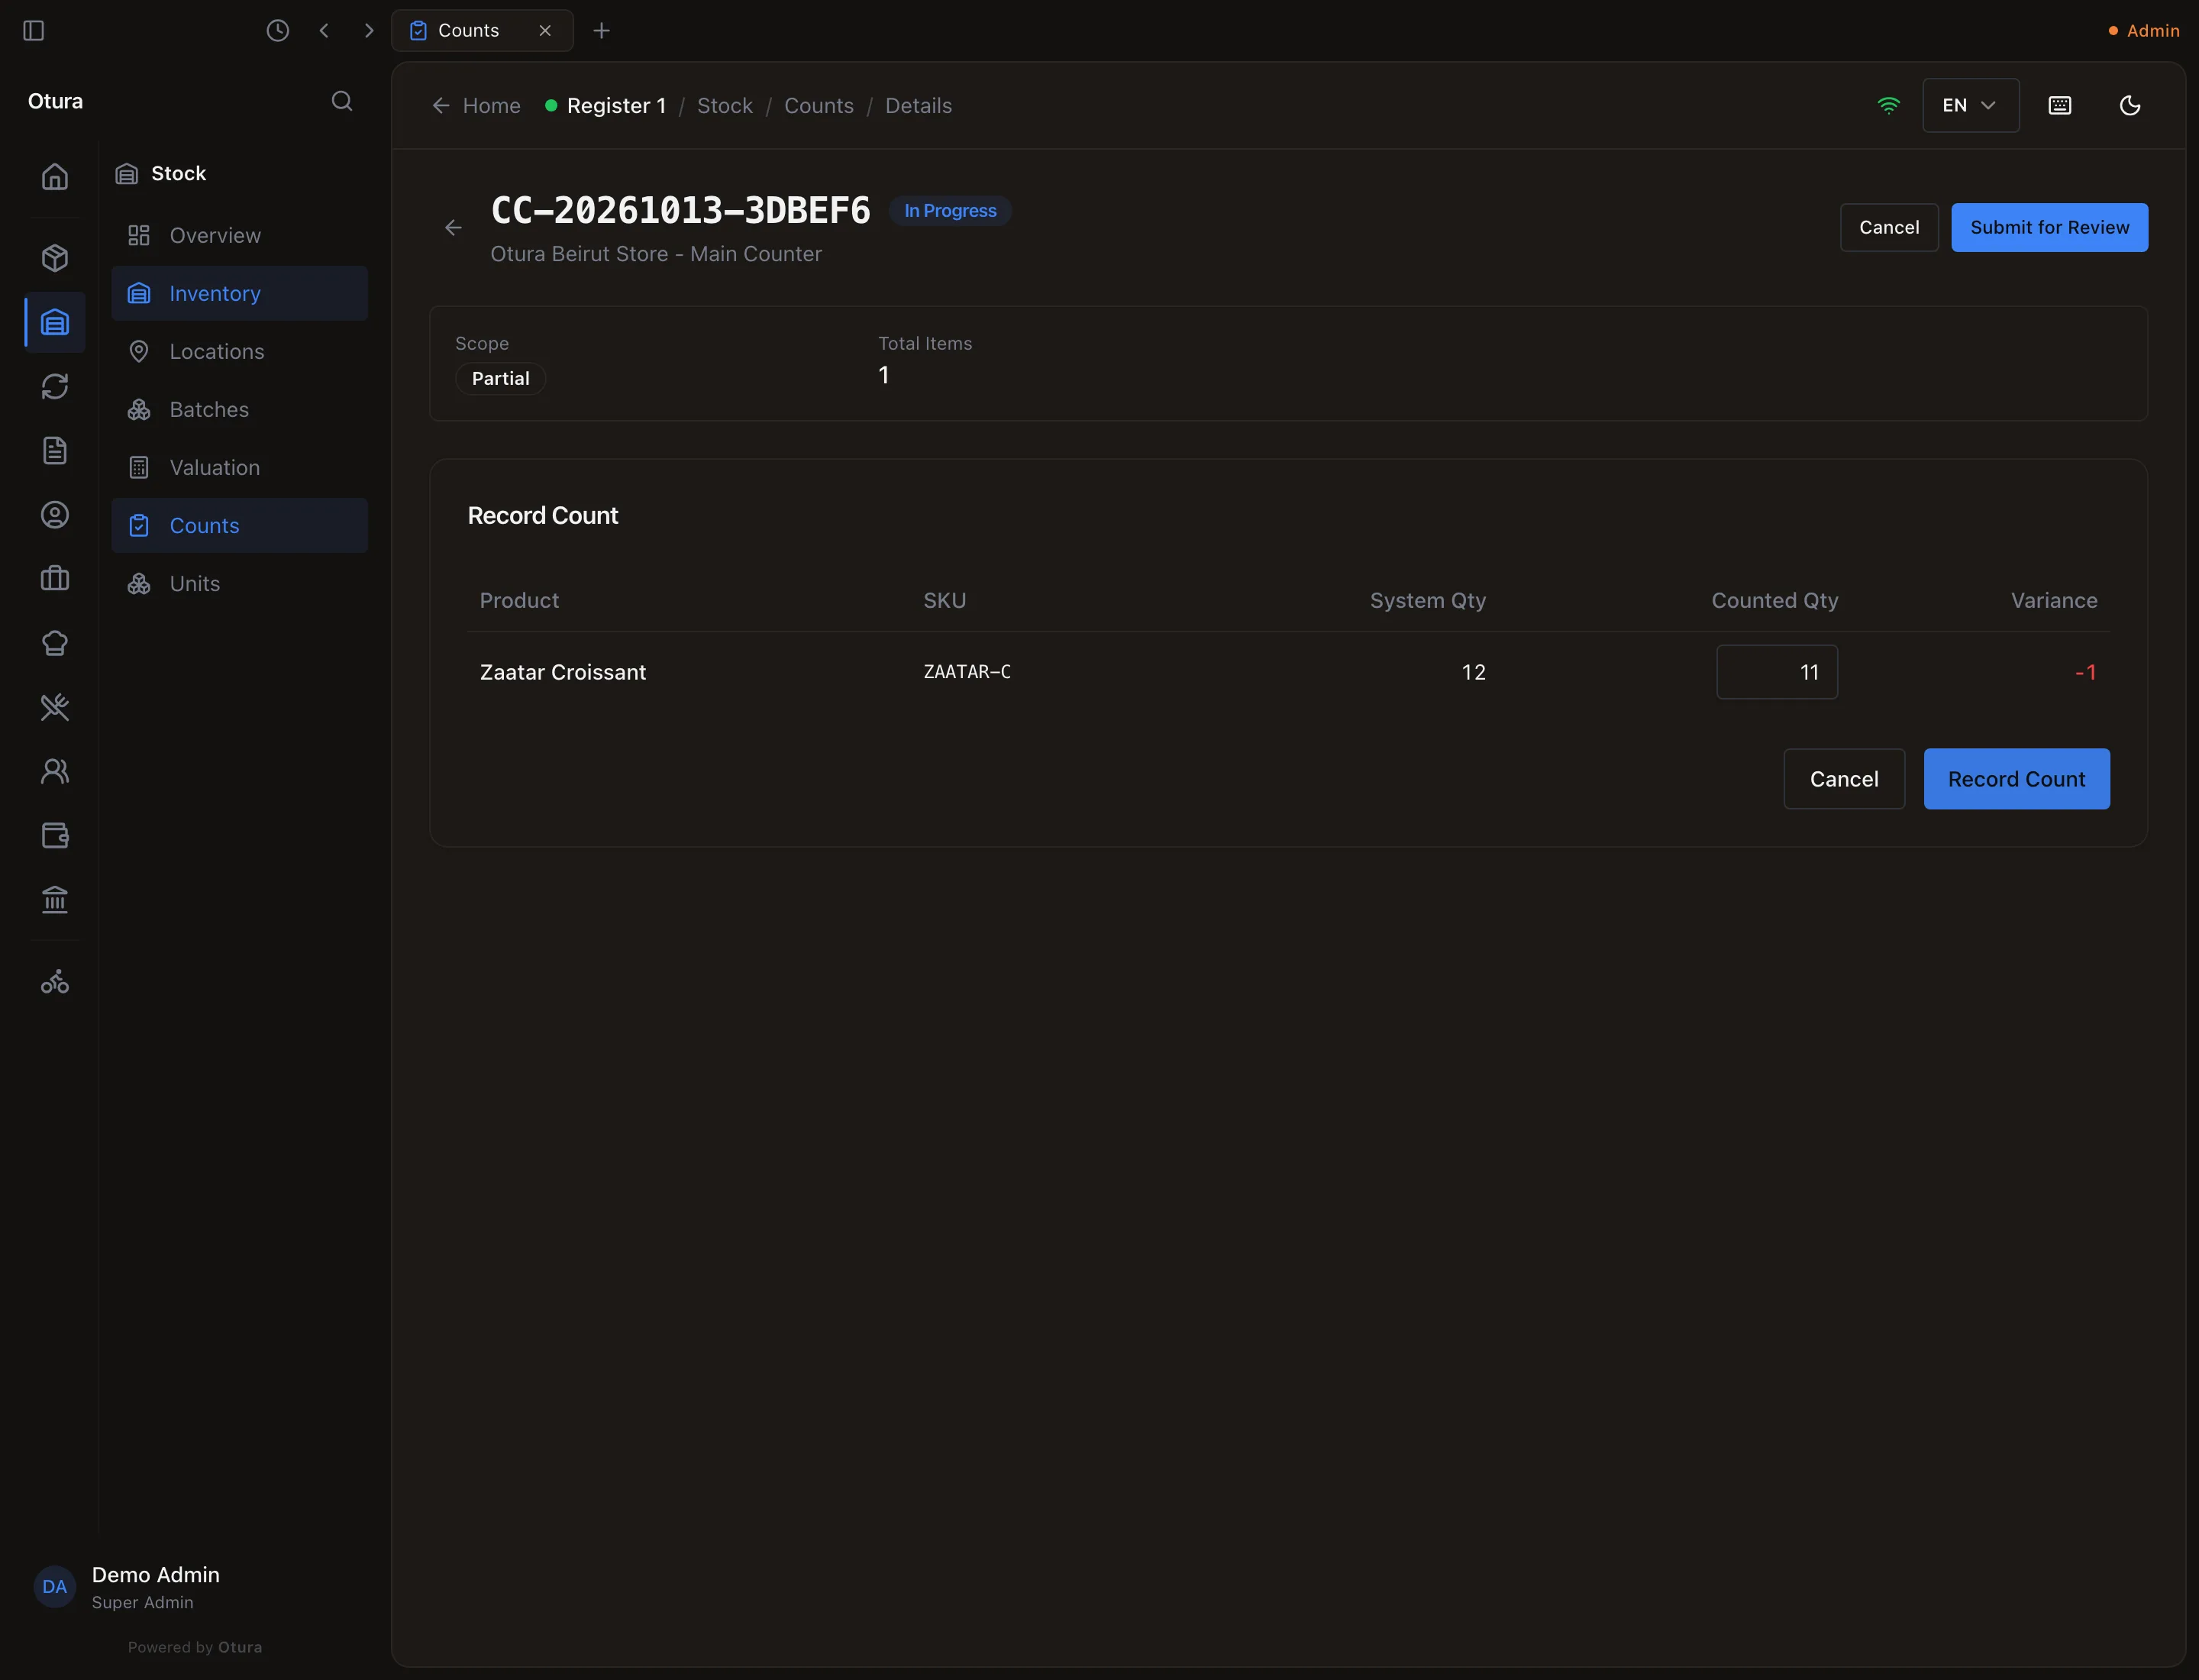Toggle the sidebar panel icon
Screen dimensions: 2199x1680
[33, 30]
